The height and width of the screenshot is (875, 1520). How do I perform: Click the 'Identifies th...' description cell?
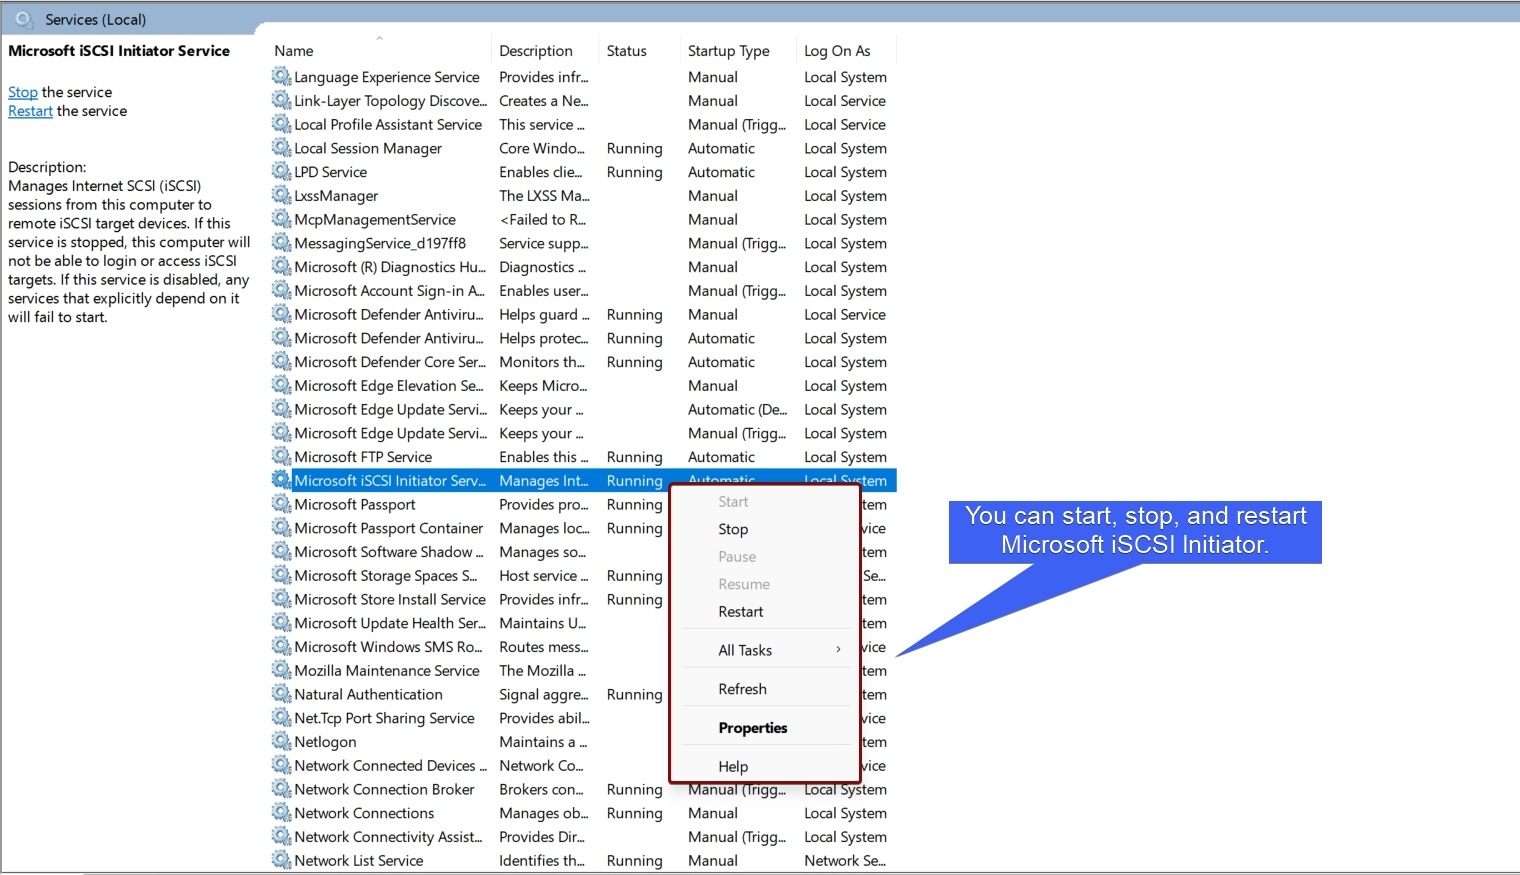pyautogui.click(x=542, y=860)
